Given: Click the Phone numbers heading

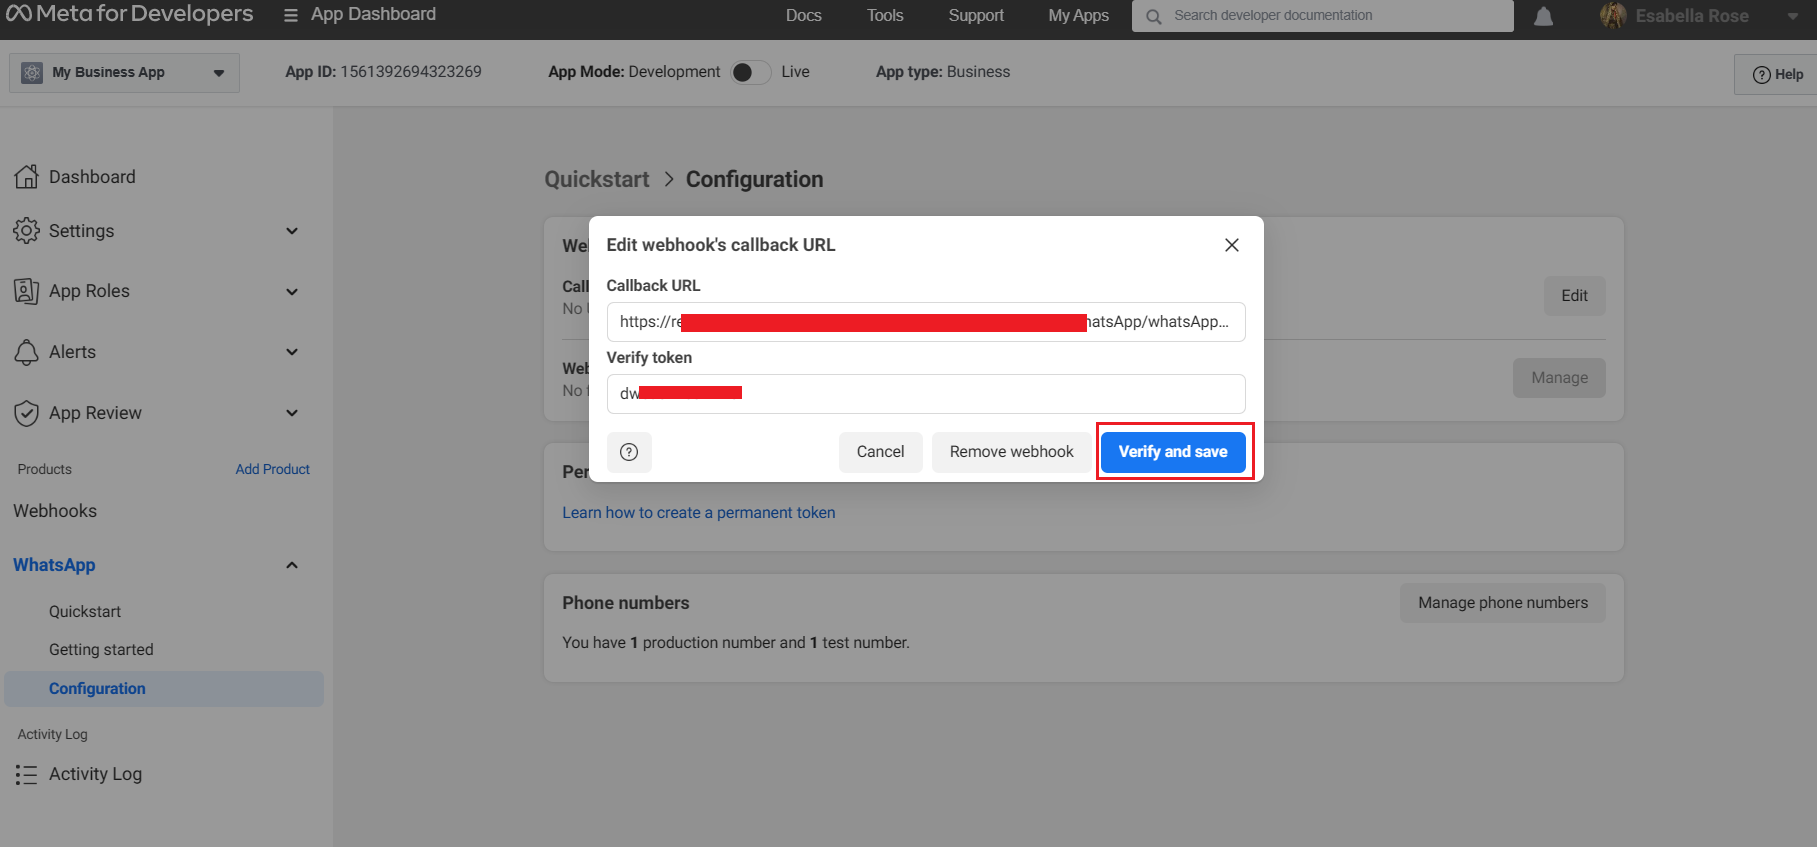Looking at the screenshot, I should coord(626,603).
